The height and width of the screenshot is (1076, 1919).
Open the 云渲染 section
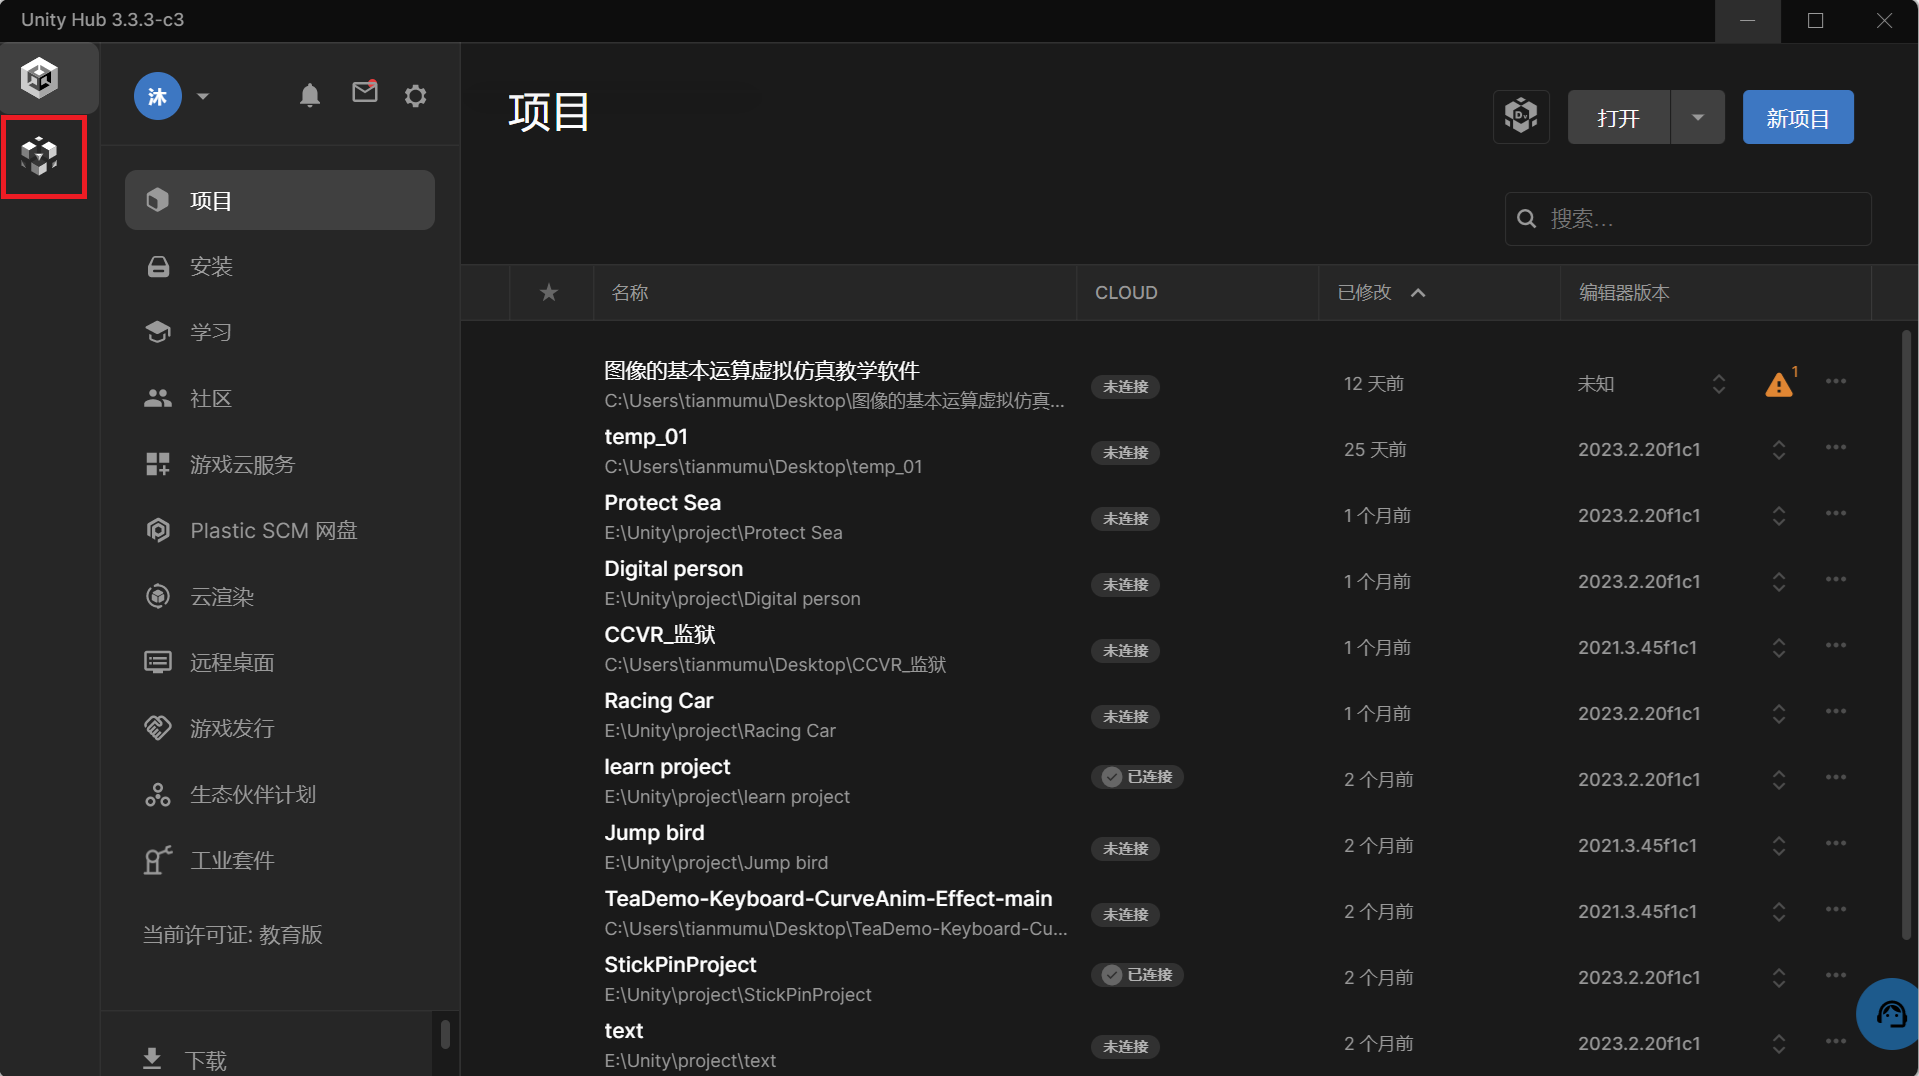click(x=280, y=596)
